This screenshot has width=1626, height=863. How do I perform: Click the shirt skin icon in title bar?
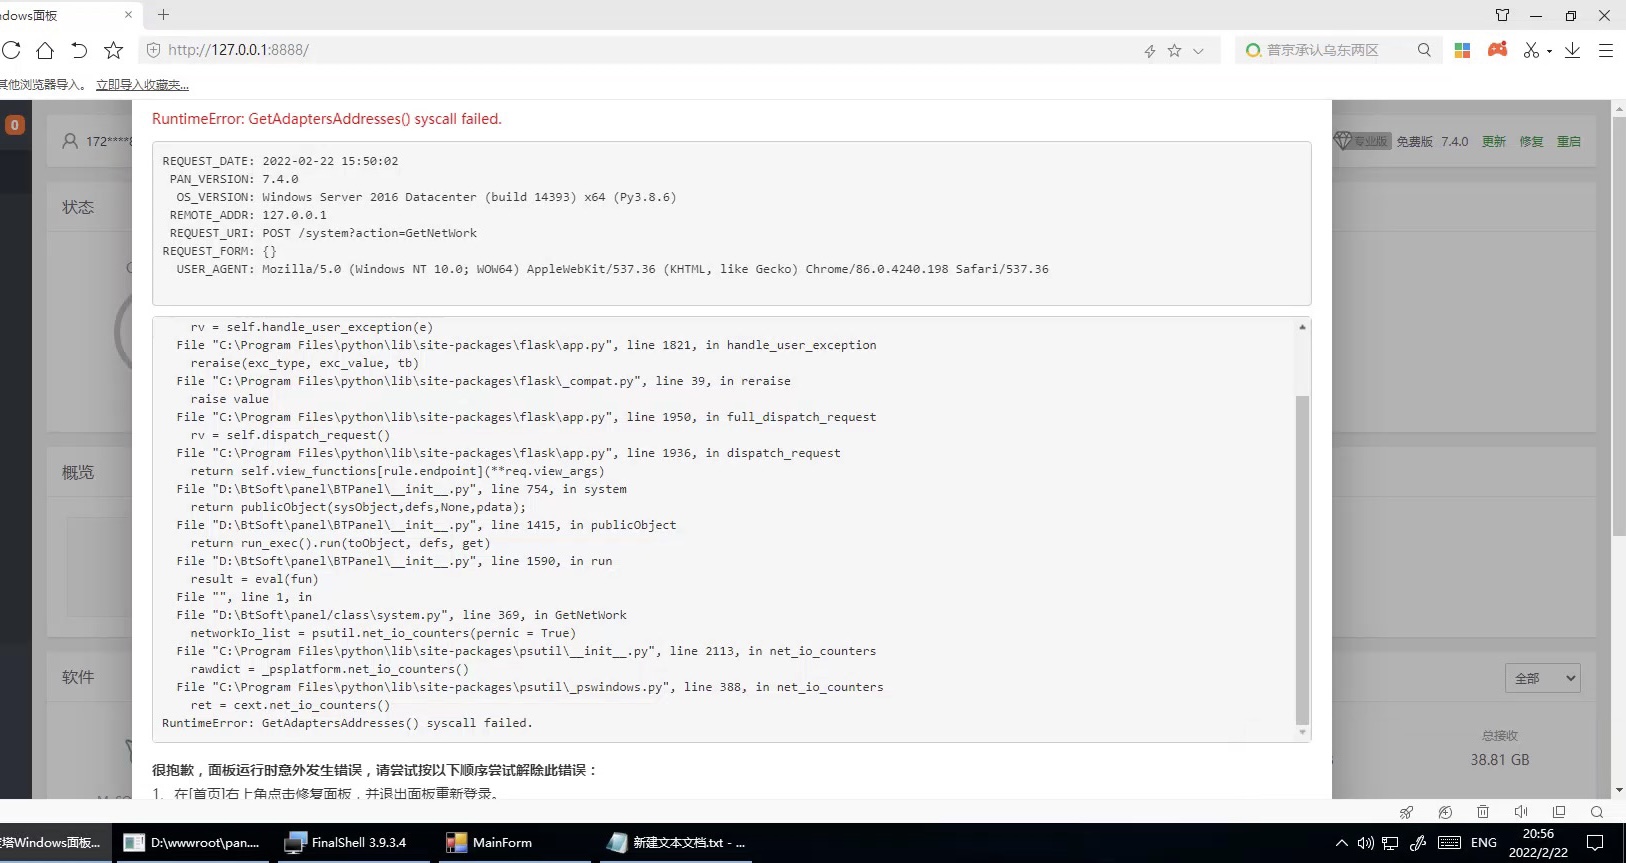1502,15
